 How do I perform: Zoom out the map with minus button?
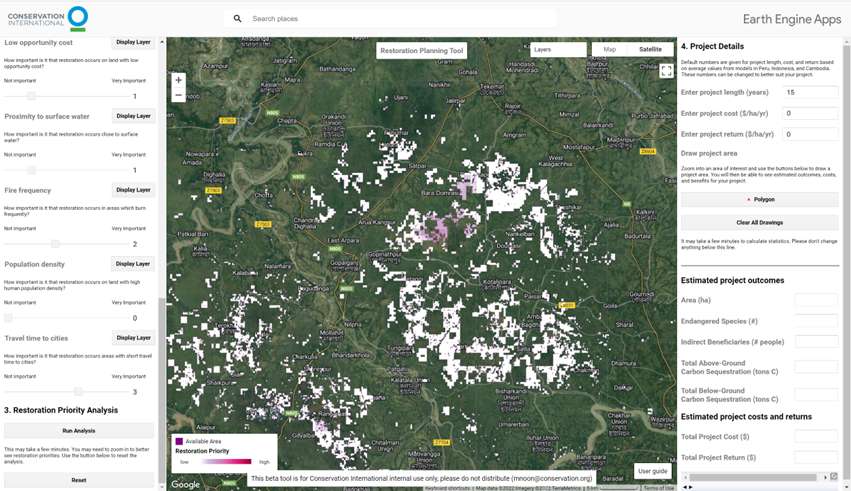179,95
